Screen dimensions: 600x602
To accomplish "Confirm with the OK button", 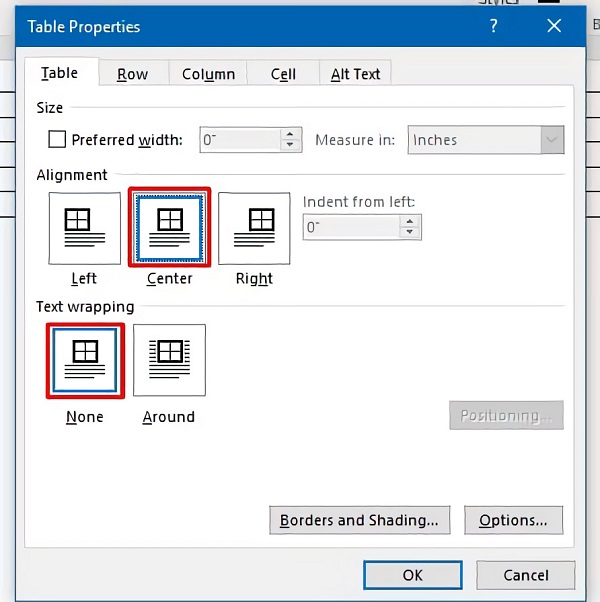I will 413,575.
